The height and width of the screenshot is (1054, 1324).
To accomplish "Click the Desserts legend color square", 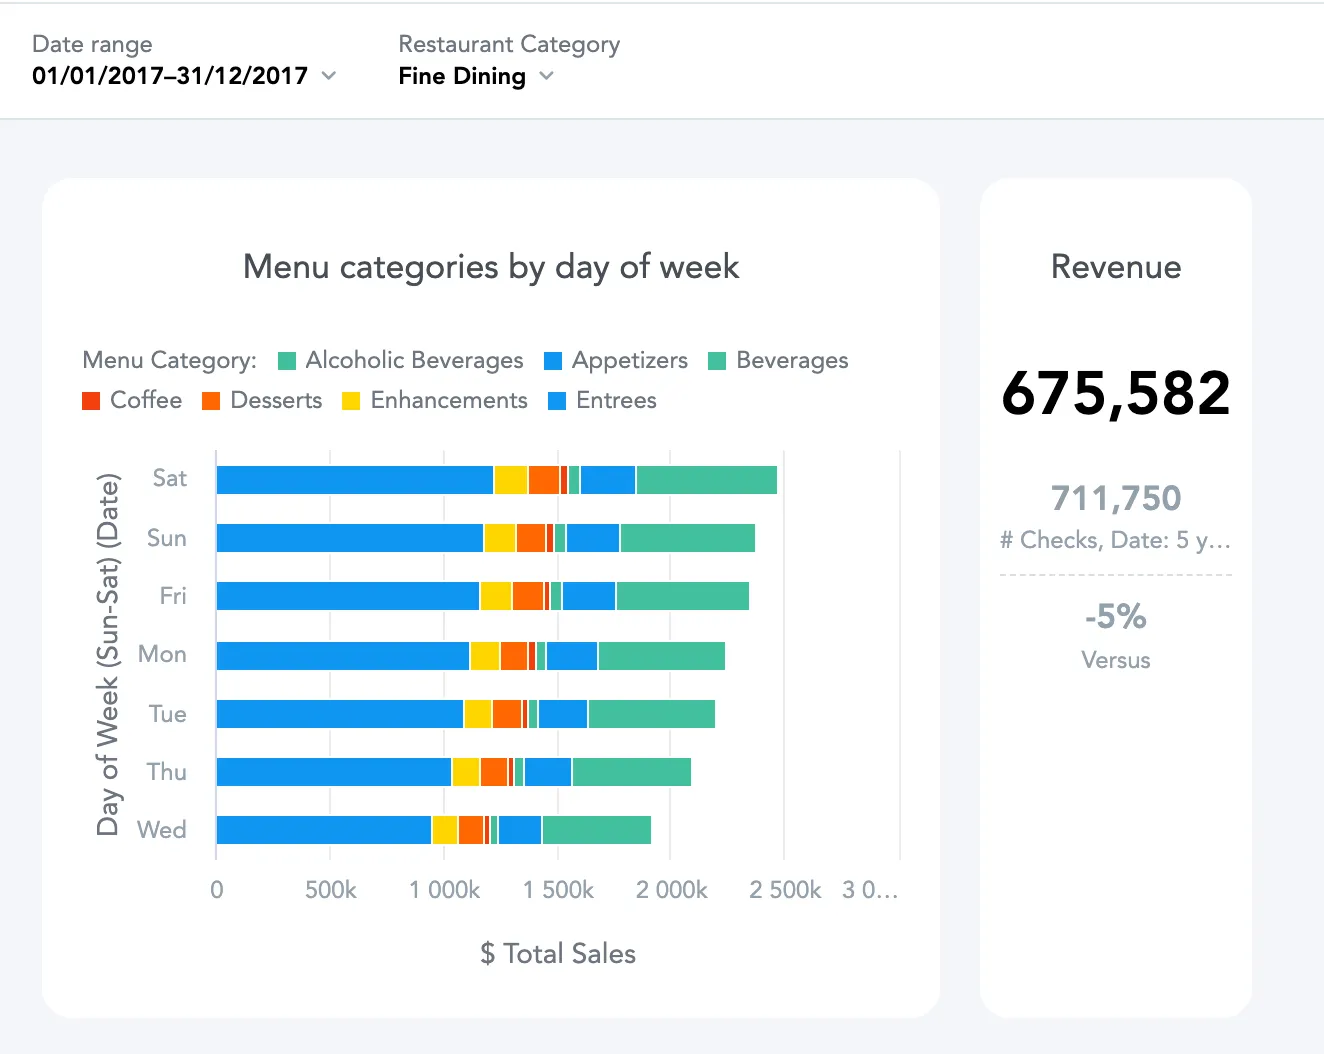I will [x=211, y=401].
